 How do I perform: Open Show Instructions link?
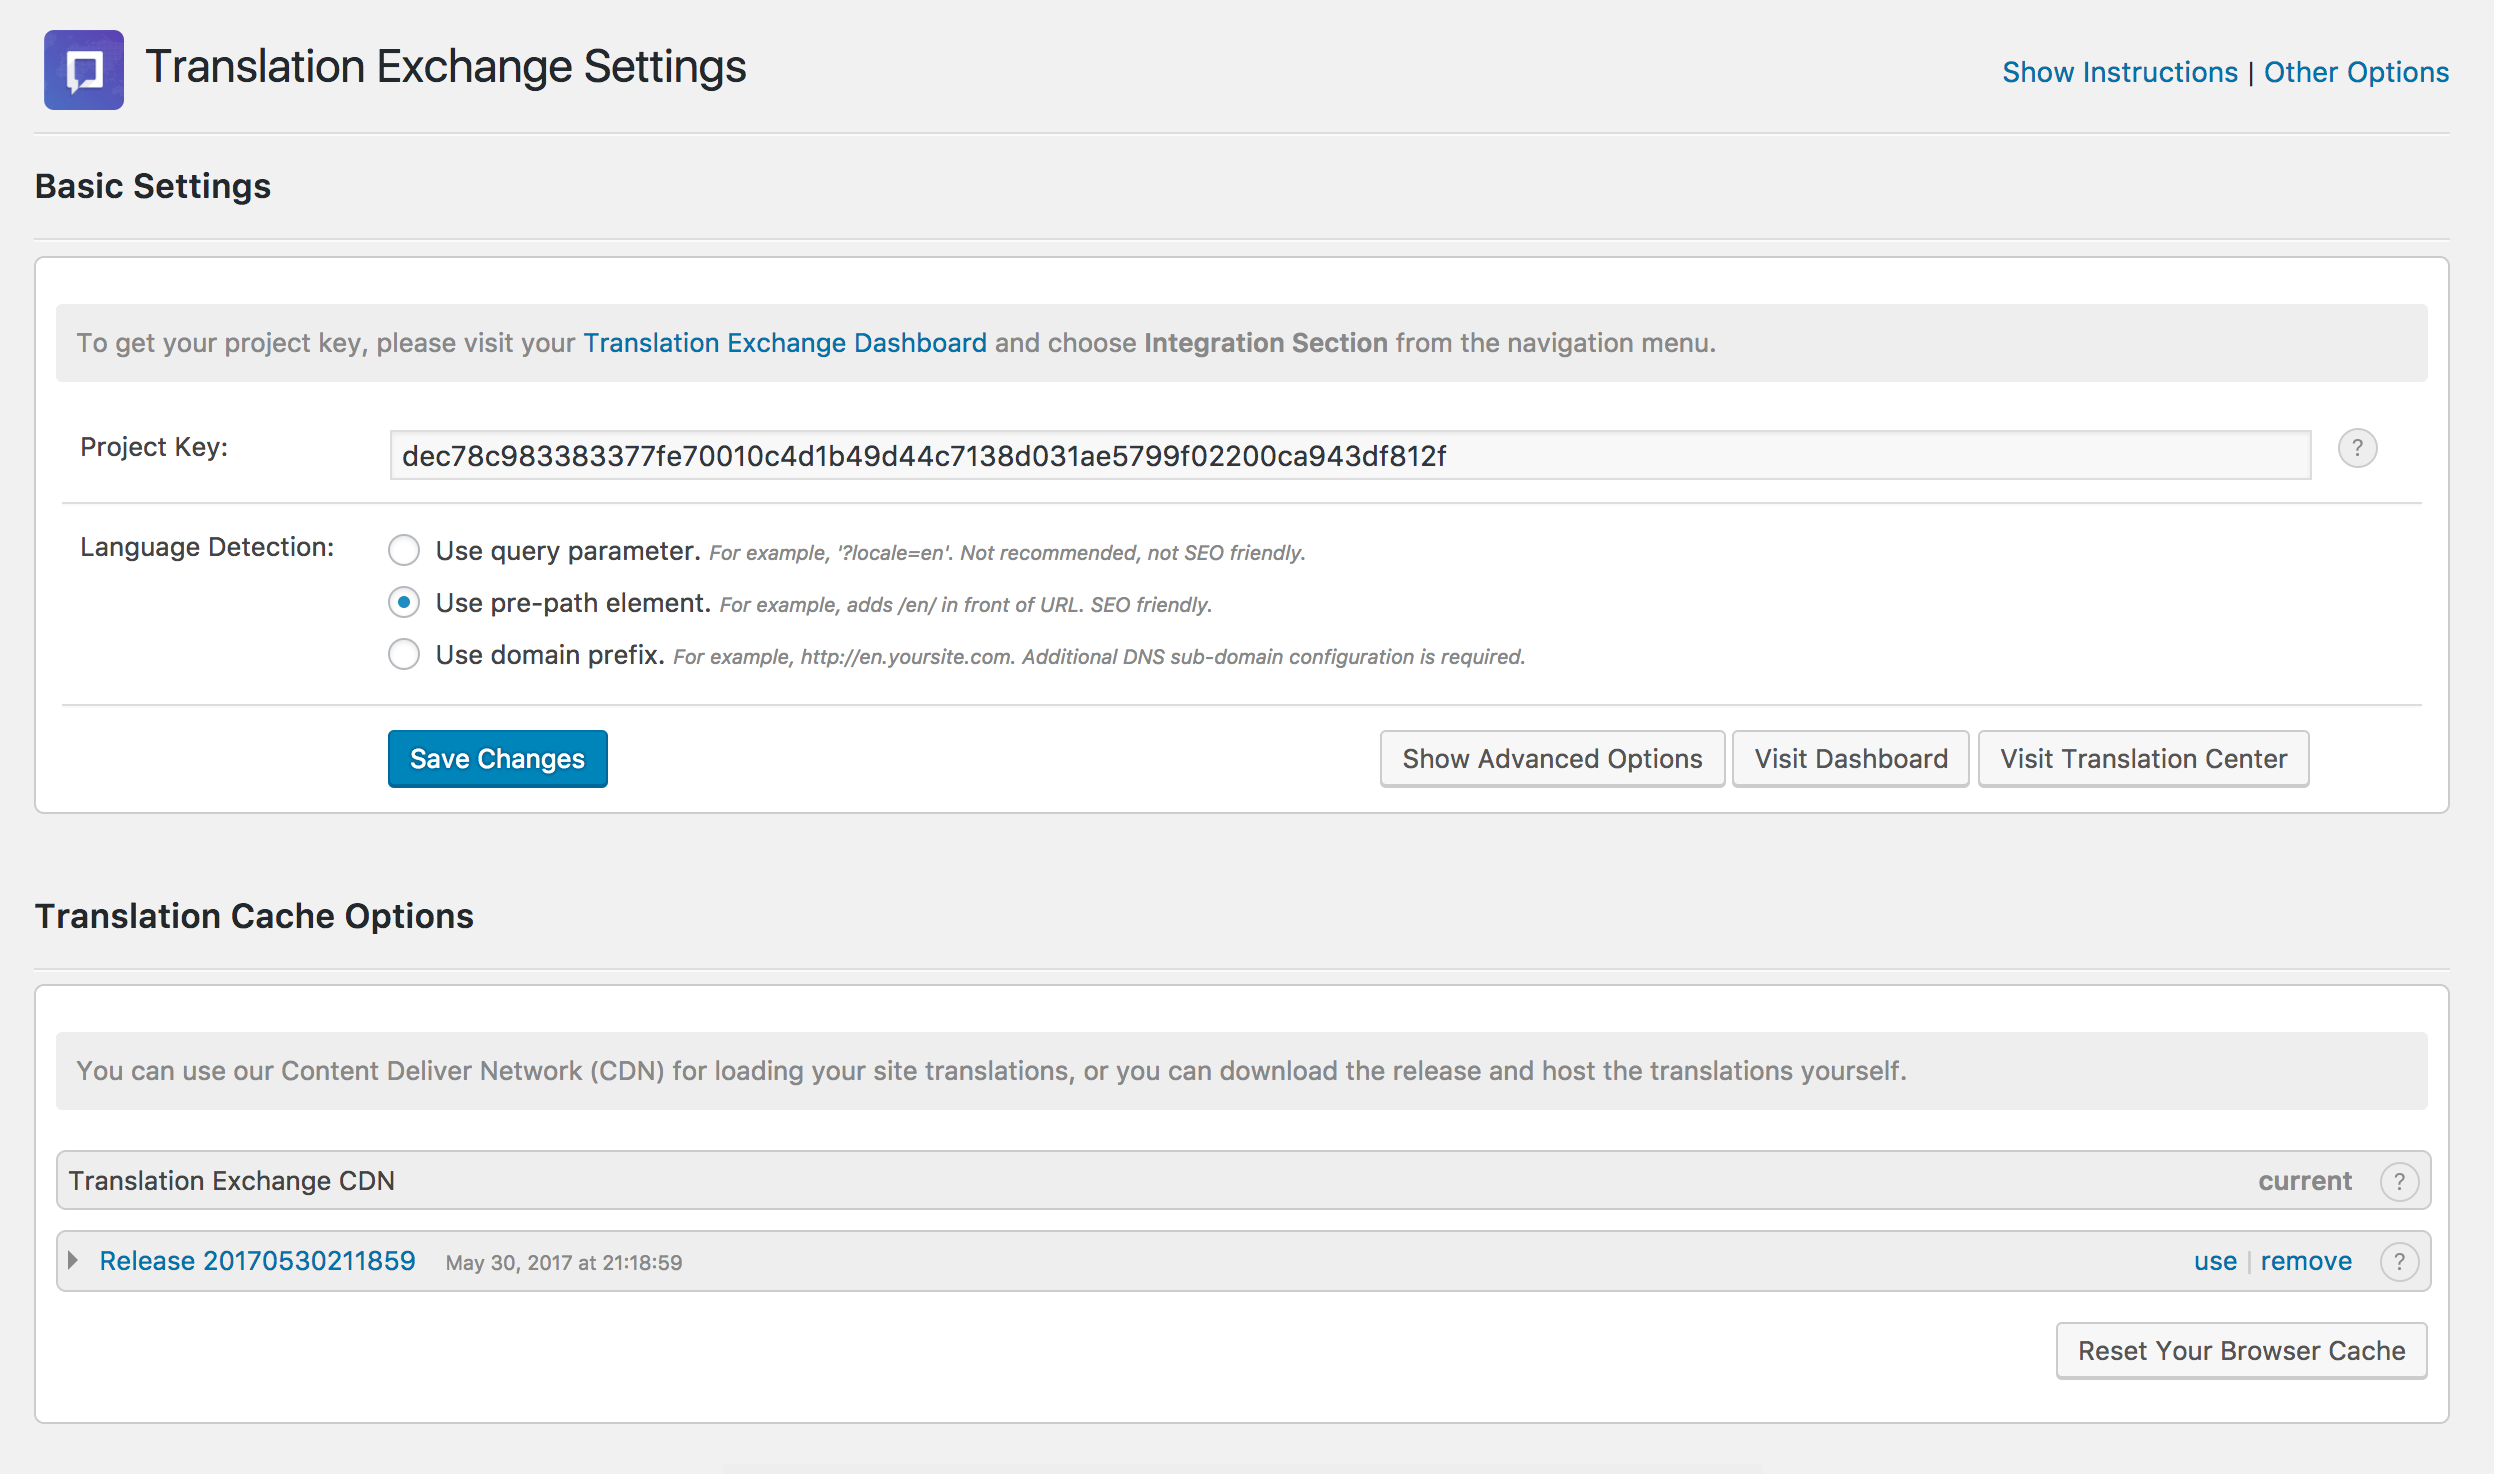(x=2120, y=72)
